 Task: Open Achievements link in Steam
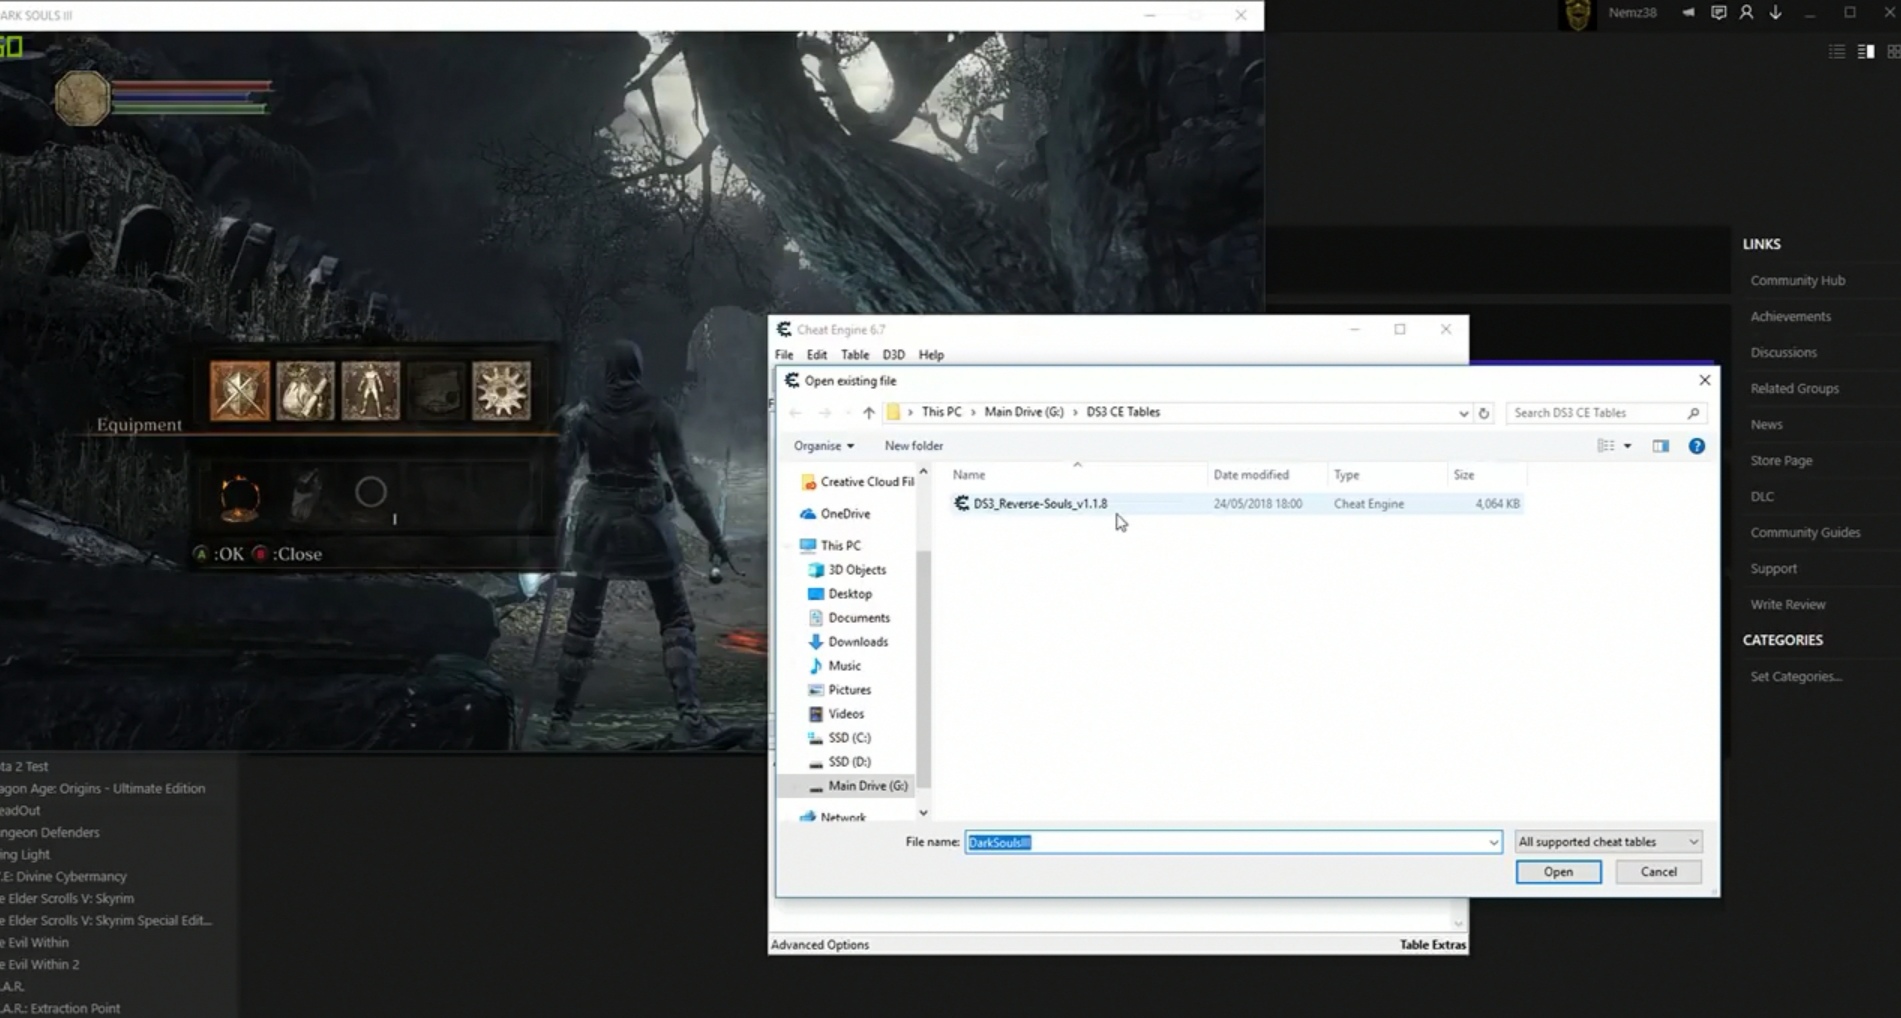click(x=1790, y=317)
